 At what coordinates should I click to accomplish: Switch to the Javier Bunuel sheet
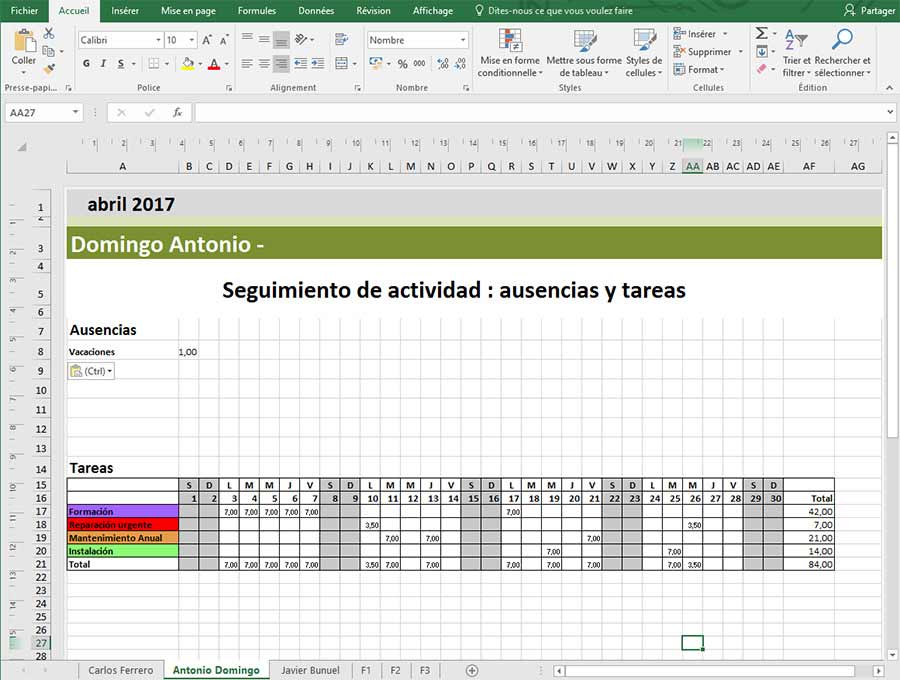[x=310, y=670]
